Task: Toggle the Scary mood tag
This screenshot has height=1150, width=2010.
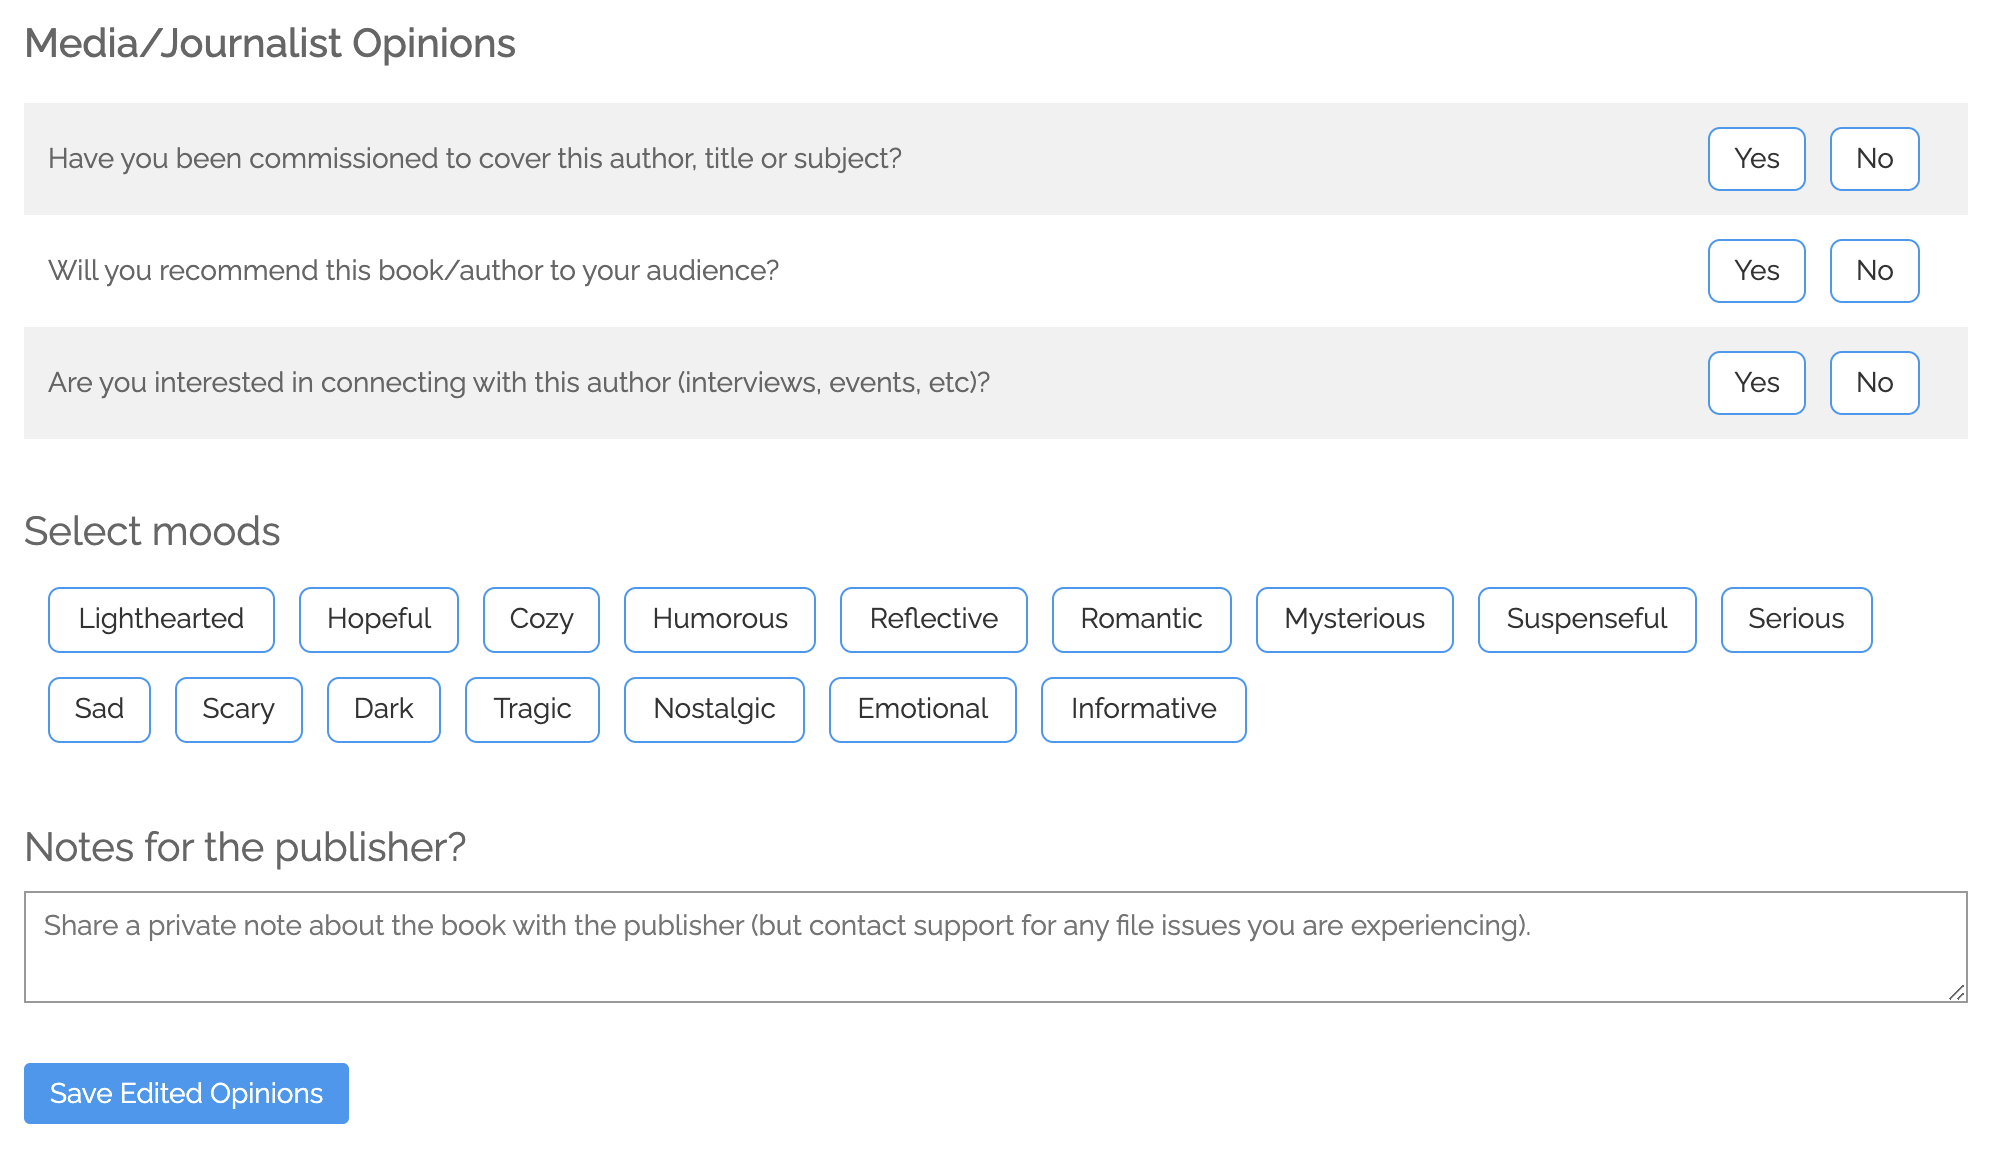Action: tap(238, 710)
